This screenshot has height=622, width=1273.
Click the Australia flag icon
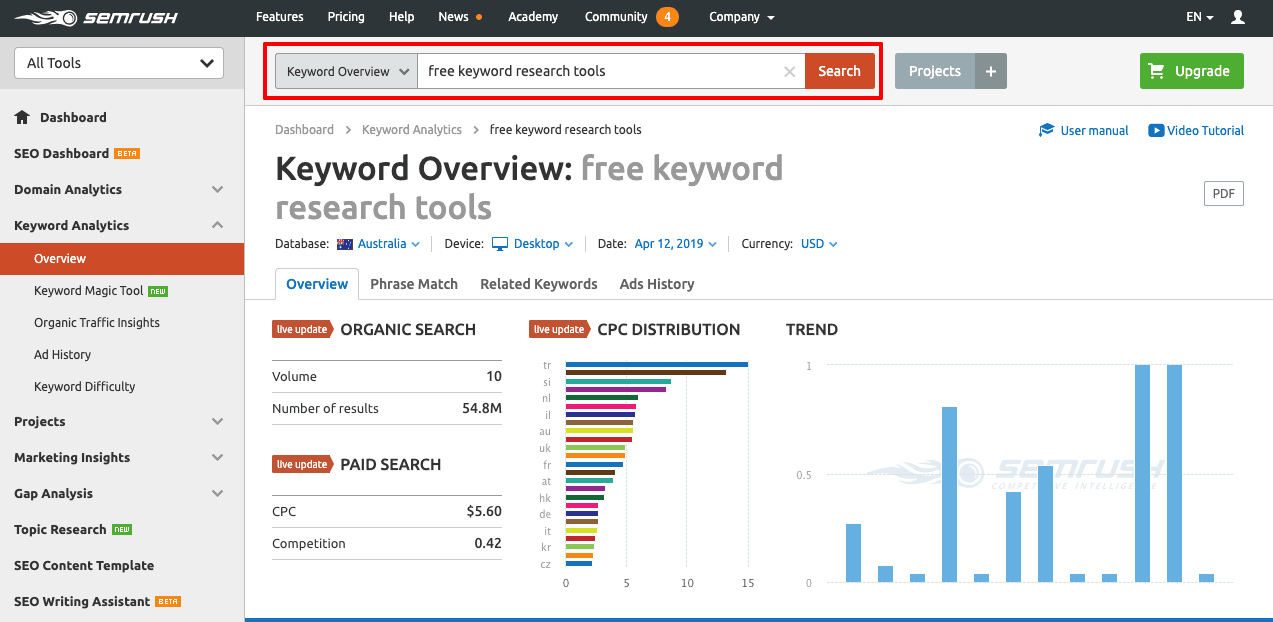coord(345,244)
